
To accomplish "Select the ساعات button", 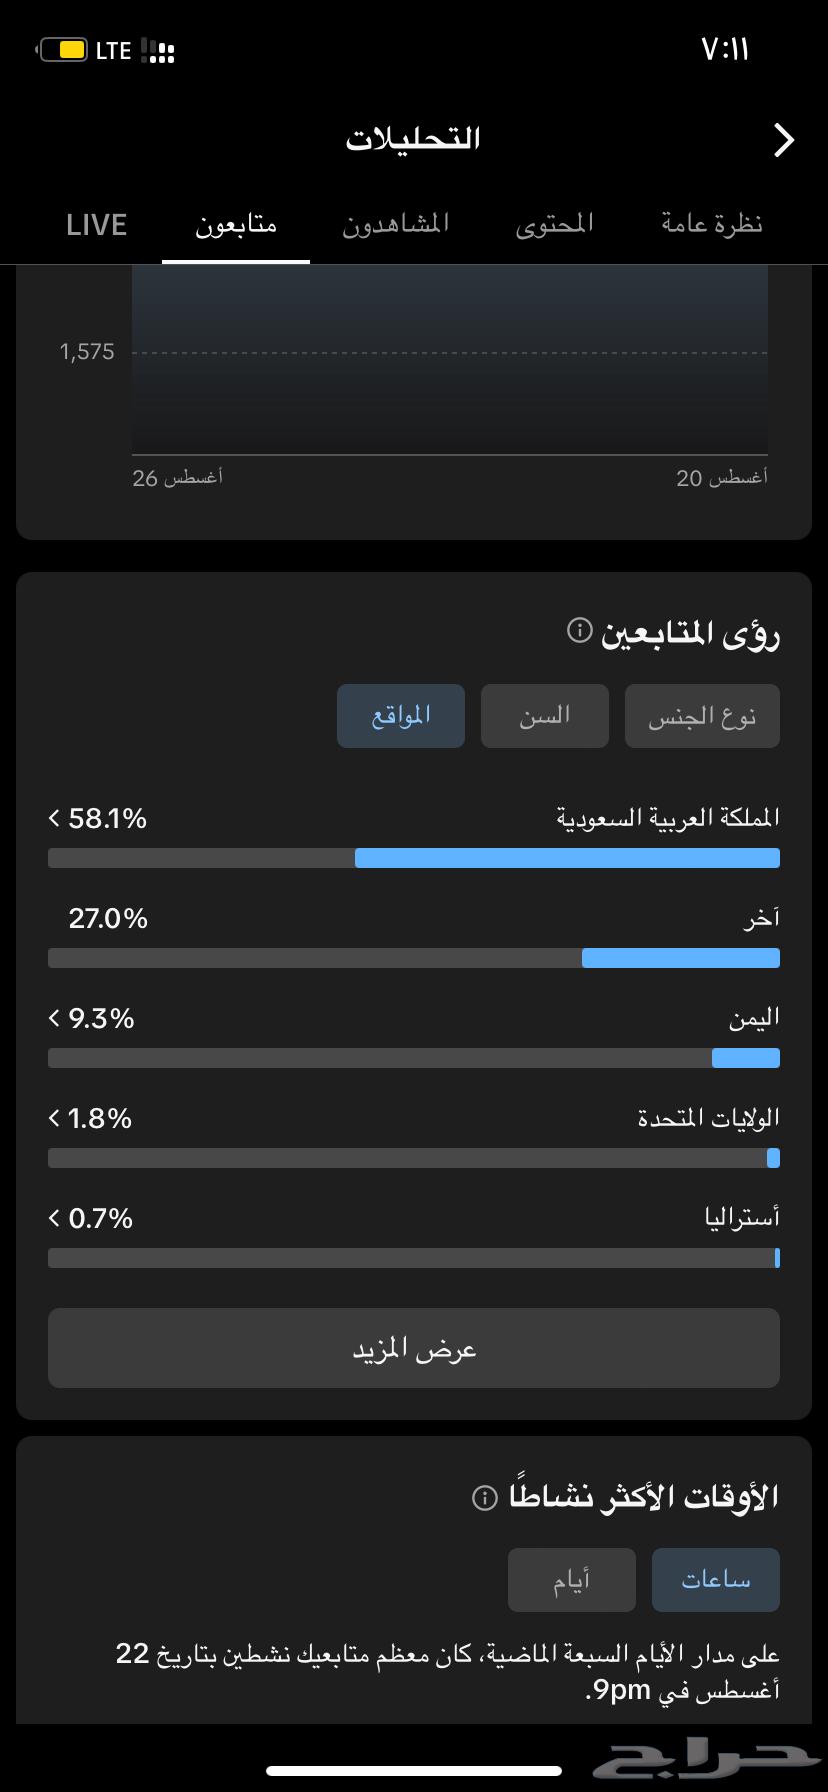I will (716, 1580).
